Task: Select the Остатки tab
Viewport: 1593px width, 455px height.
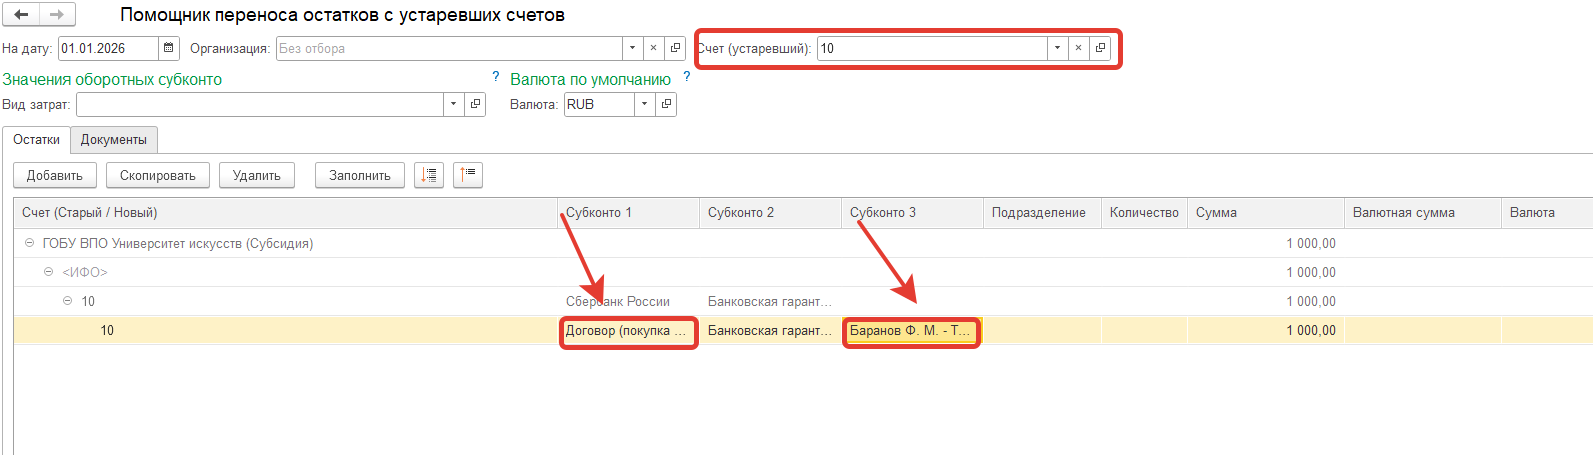Action: pyautogui.click(x=36, y=140)
